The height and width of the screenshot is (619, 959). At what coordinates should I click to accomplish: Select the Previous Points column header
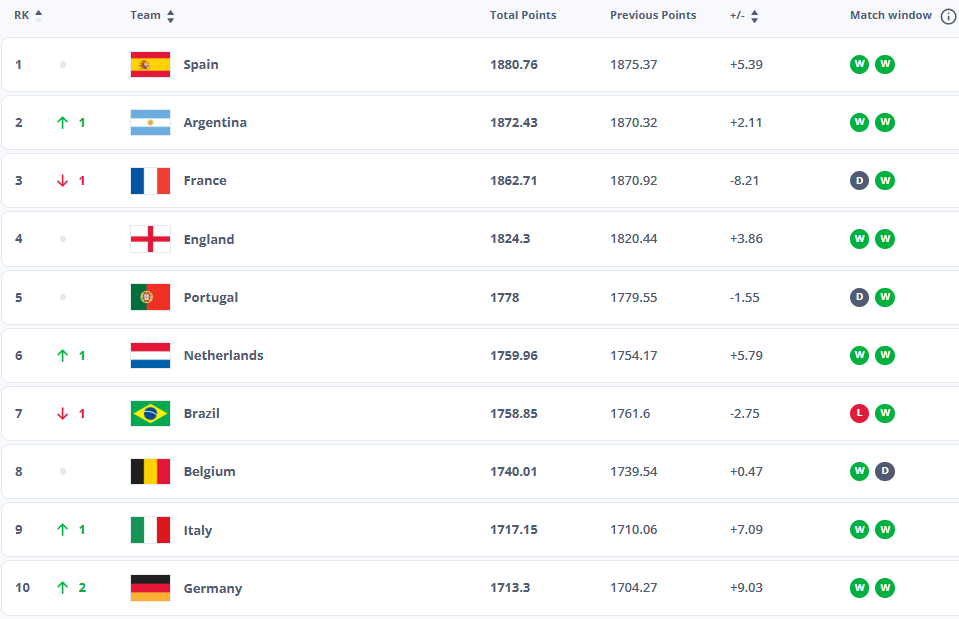click(653, 16)
